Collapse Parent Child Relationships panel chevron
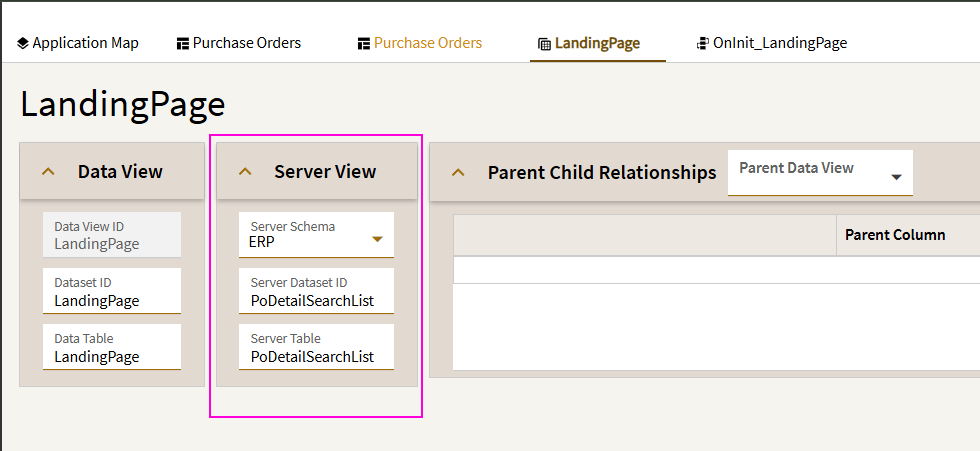This screenshot has height=451, width=980. (x=458, y=172)
